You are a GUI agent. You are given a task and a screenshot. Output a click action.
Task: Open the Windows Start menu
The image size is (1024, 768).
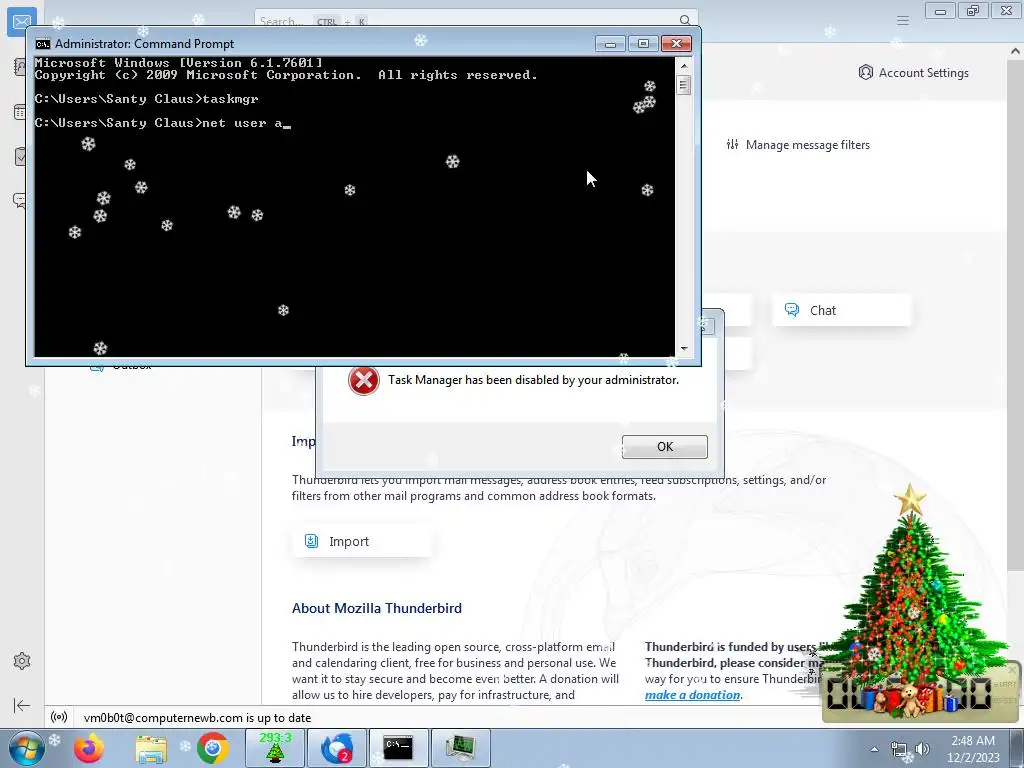tap(26, 748)
